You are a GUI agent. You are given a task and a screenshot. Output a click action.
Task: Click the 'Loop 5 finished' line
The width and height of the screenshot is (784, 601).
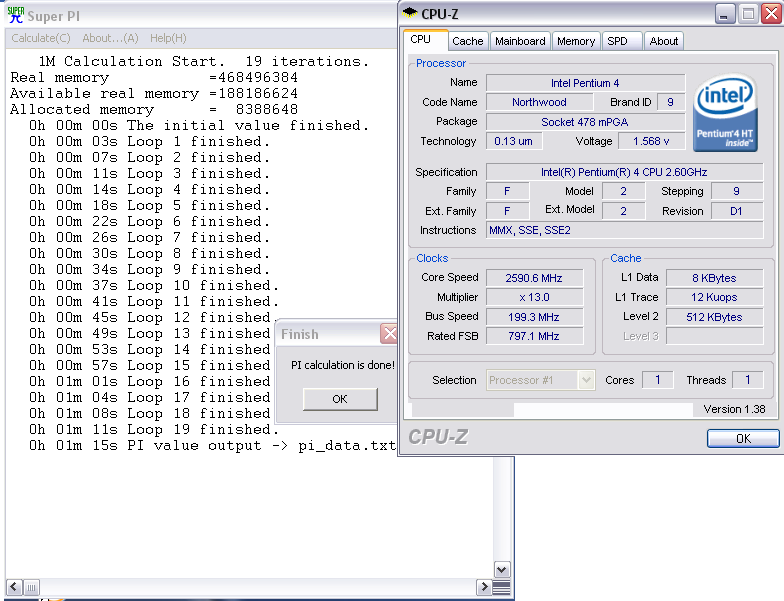(149, 206)
